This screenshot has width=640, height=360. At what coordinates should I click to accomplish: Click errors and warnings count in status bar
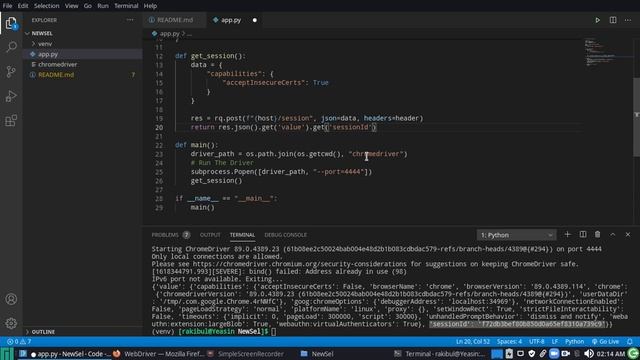coord(19,342)
